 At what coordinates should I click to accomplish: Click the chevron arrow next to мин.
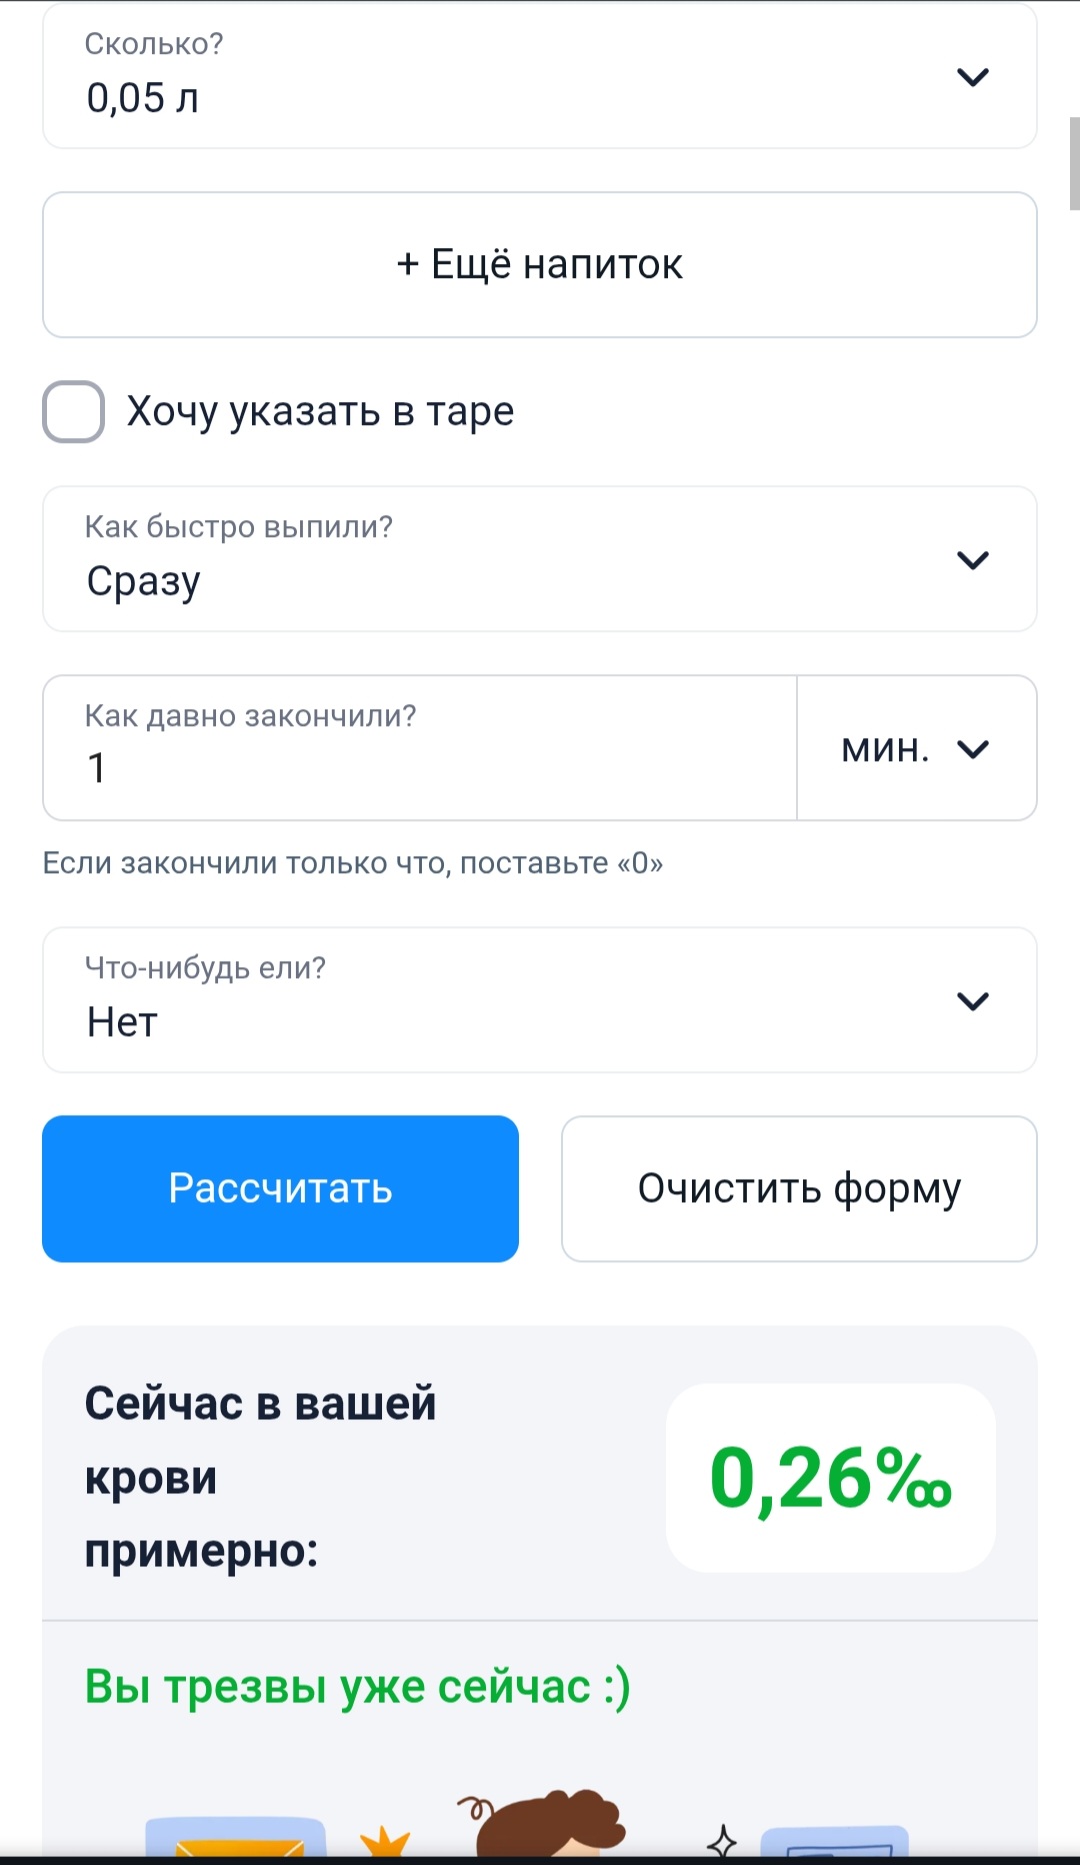[972, 749]
